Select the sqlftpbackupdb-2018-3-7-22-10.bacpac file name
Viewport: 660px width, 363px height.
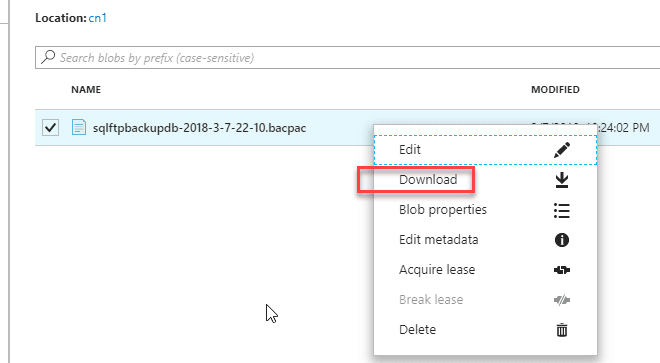tap(200, 128)
